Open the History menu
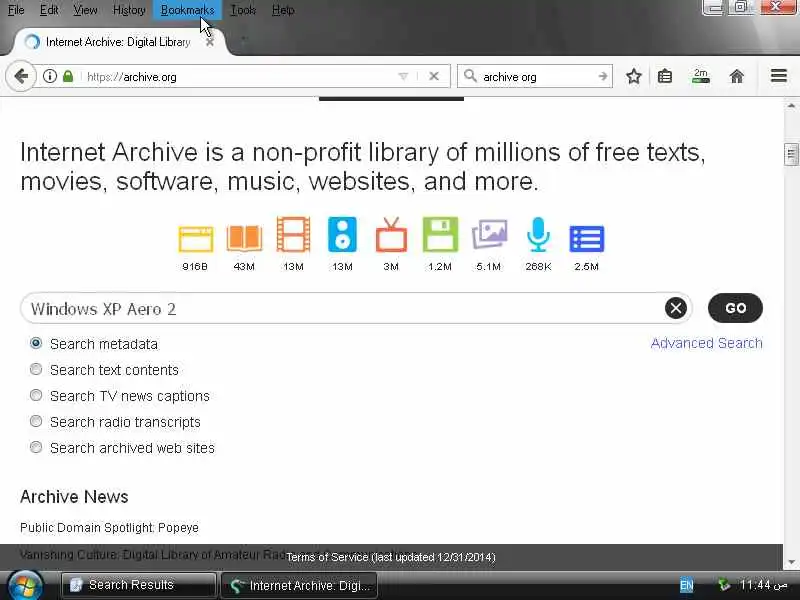The height and width of the screenshot is (600, 800). click(129, 10)
